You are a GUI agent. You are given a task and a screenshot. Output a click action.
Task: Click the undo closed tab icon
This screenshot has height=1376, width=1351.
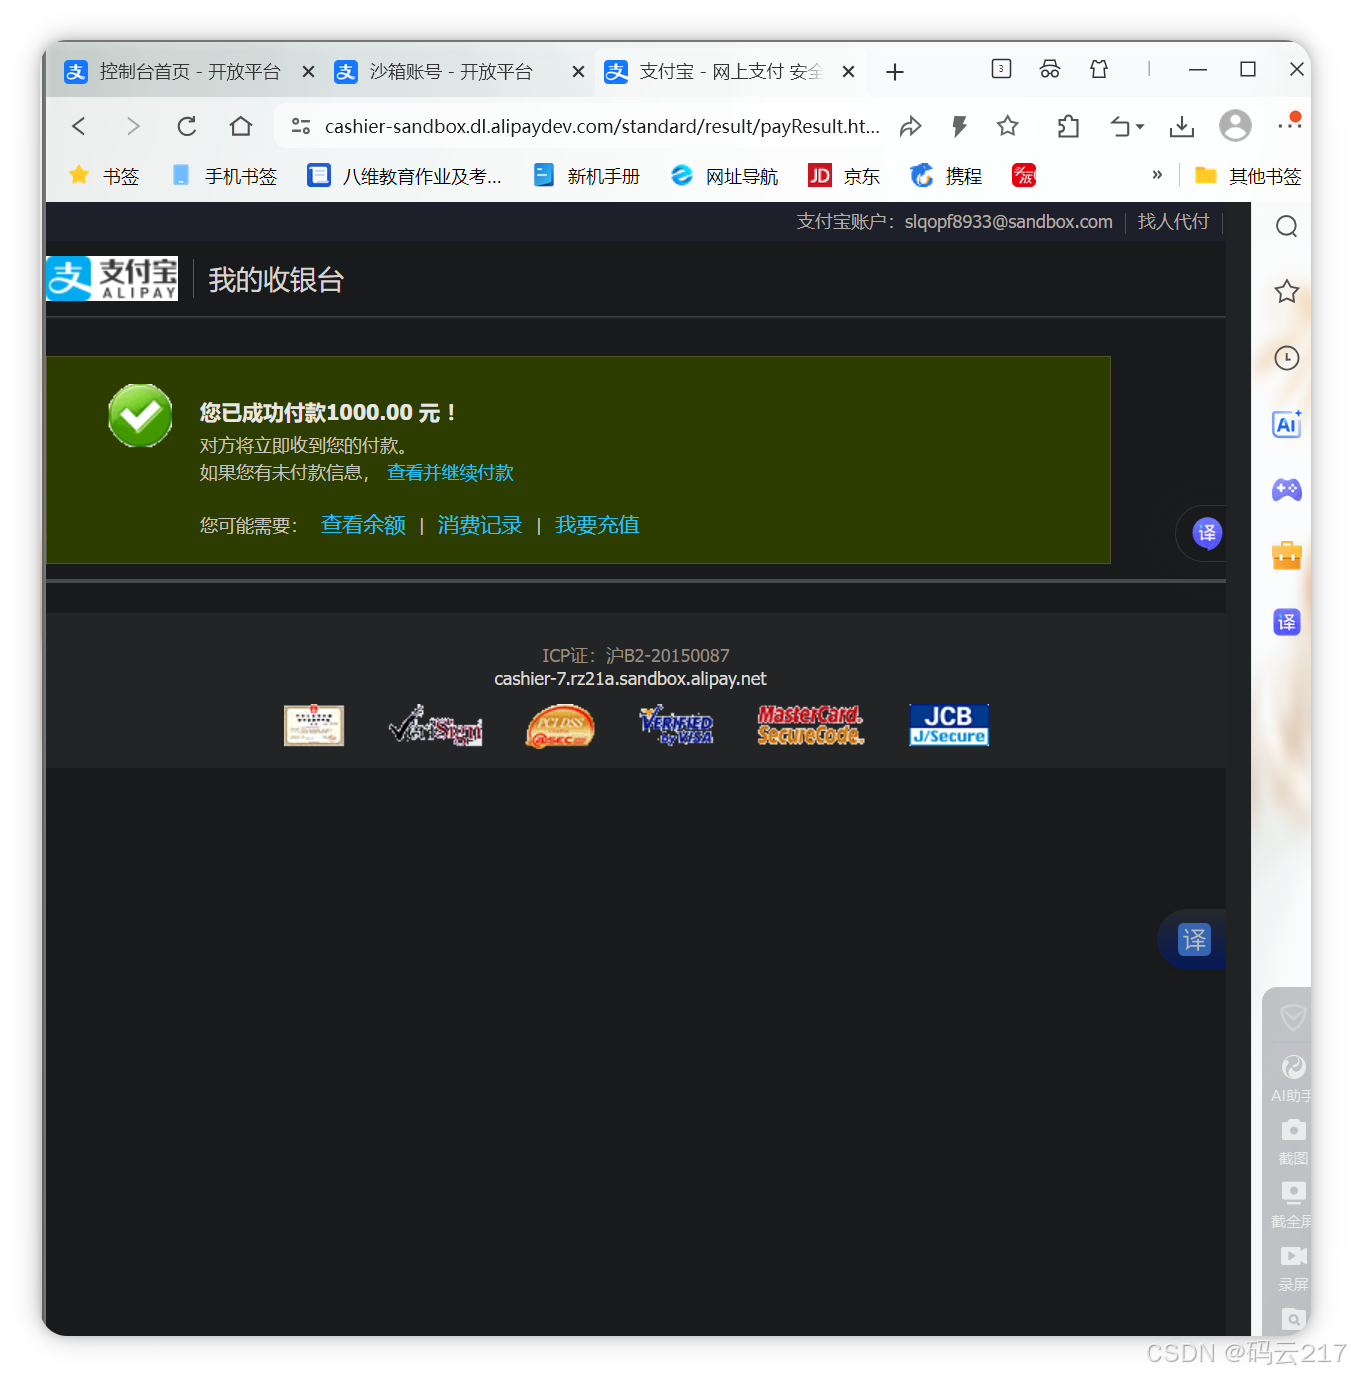tap(1120, 126)
